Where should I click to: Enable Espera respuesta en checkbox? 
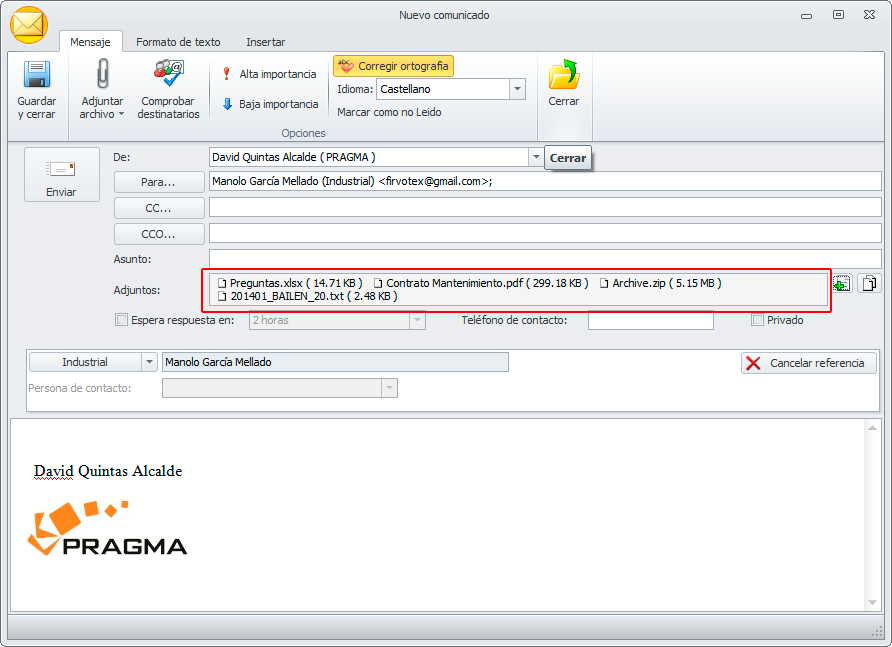coord(121,320)
